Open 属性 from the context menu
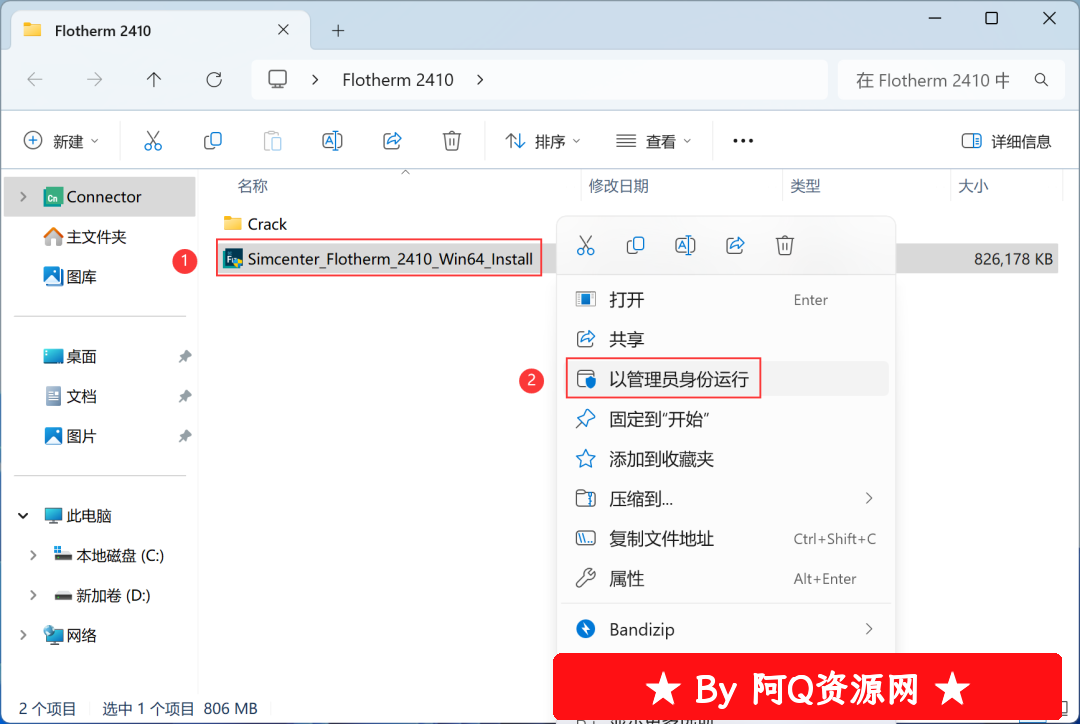This screenshot has width=1080, height=724. pos(726,579)
